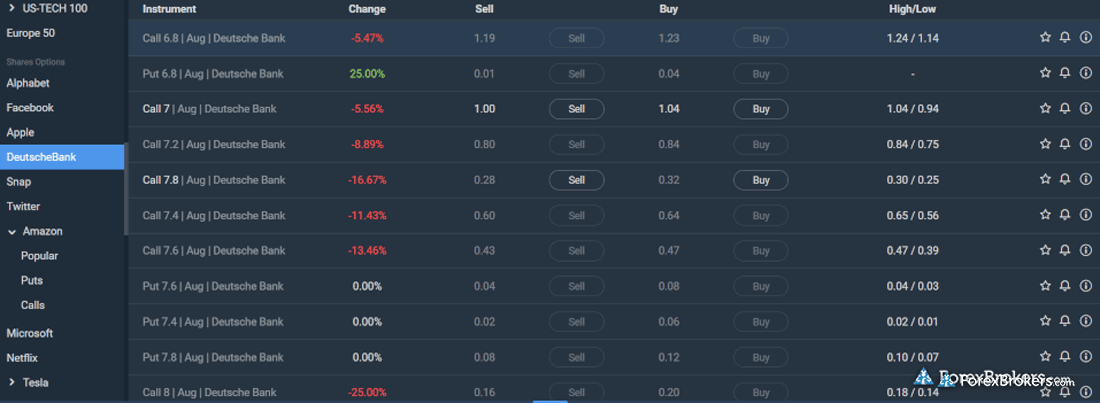Expand the Tesla options group
Screen dimensions: 1100x403
tap(12, 382)
